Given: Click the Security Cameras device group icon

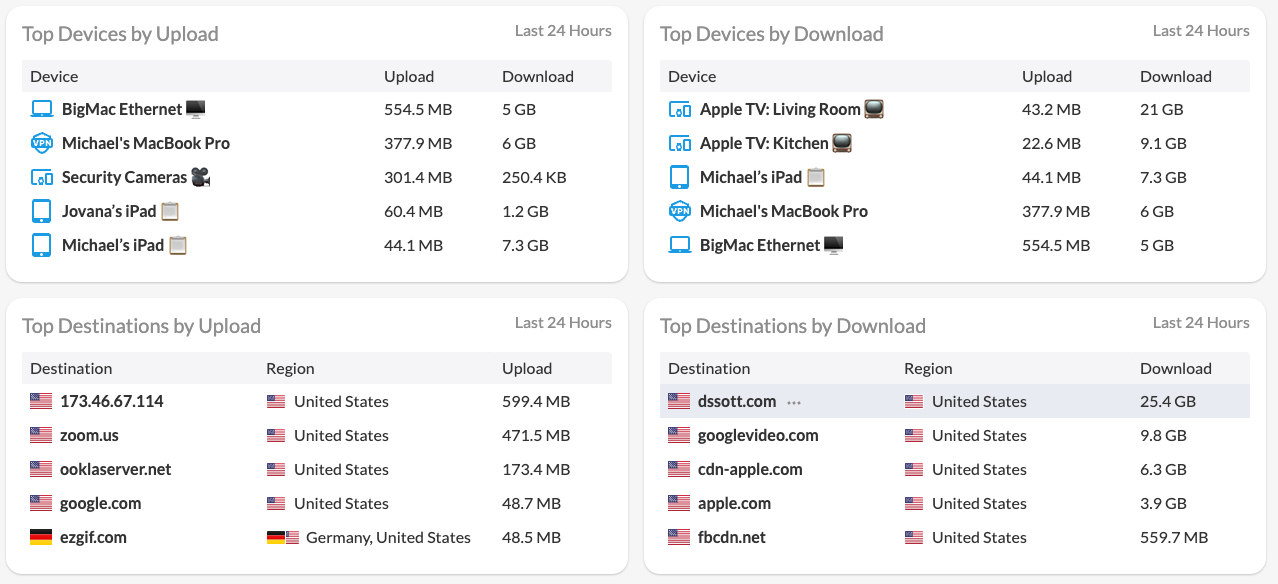Looking at the screenshot, I should [x=41, y=177].
